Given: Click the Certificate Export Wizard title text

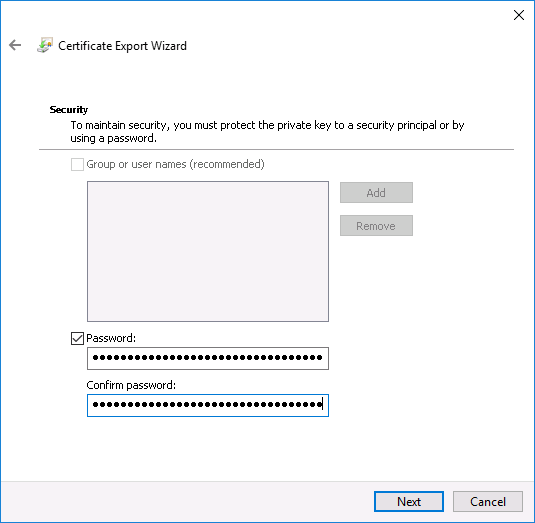Looking at the screenshot, I should pyautogui.click(x=122, y=46).
